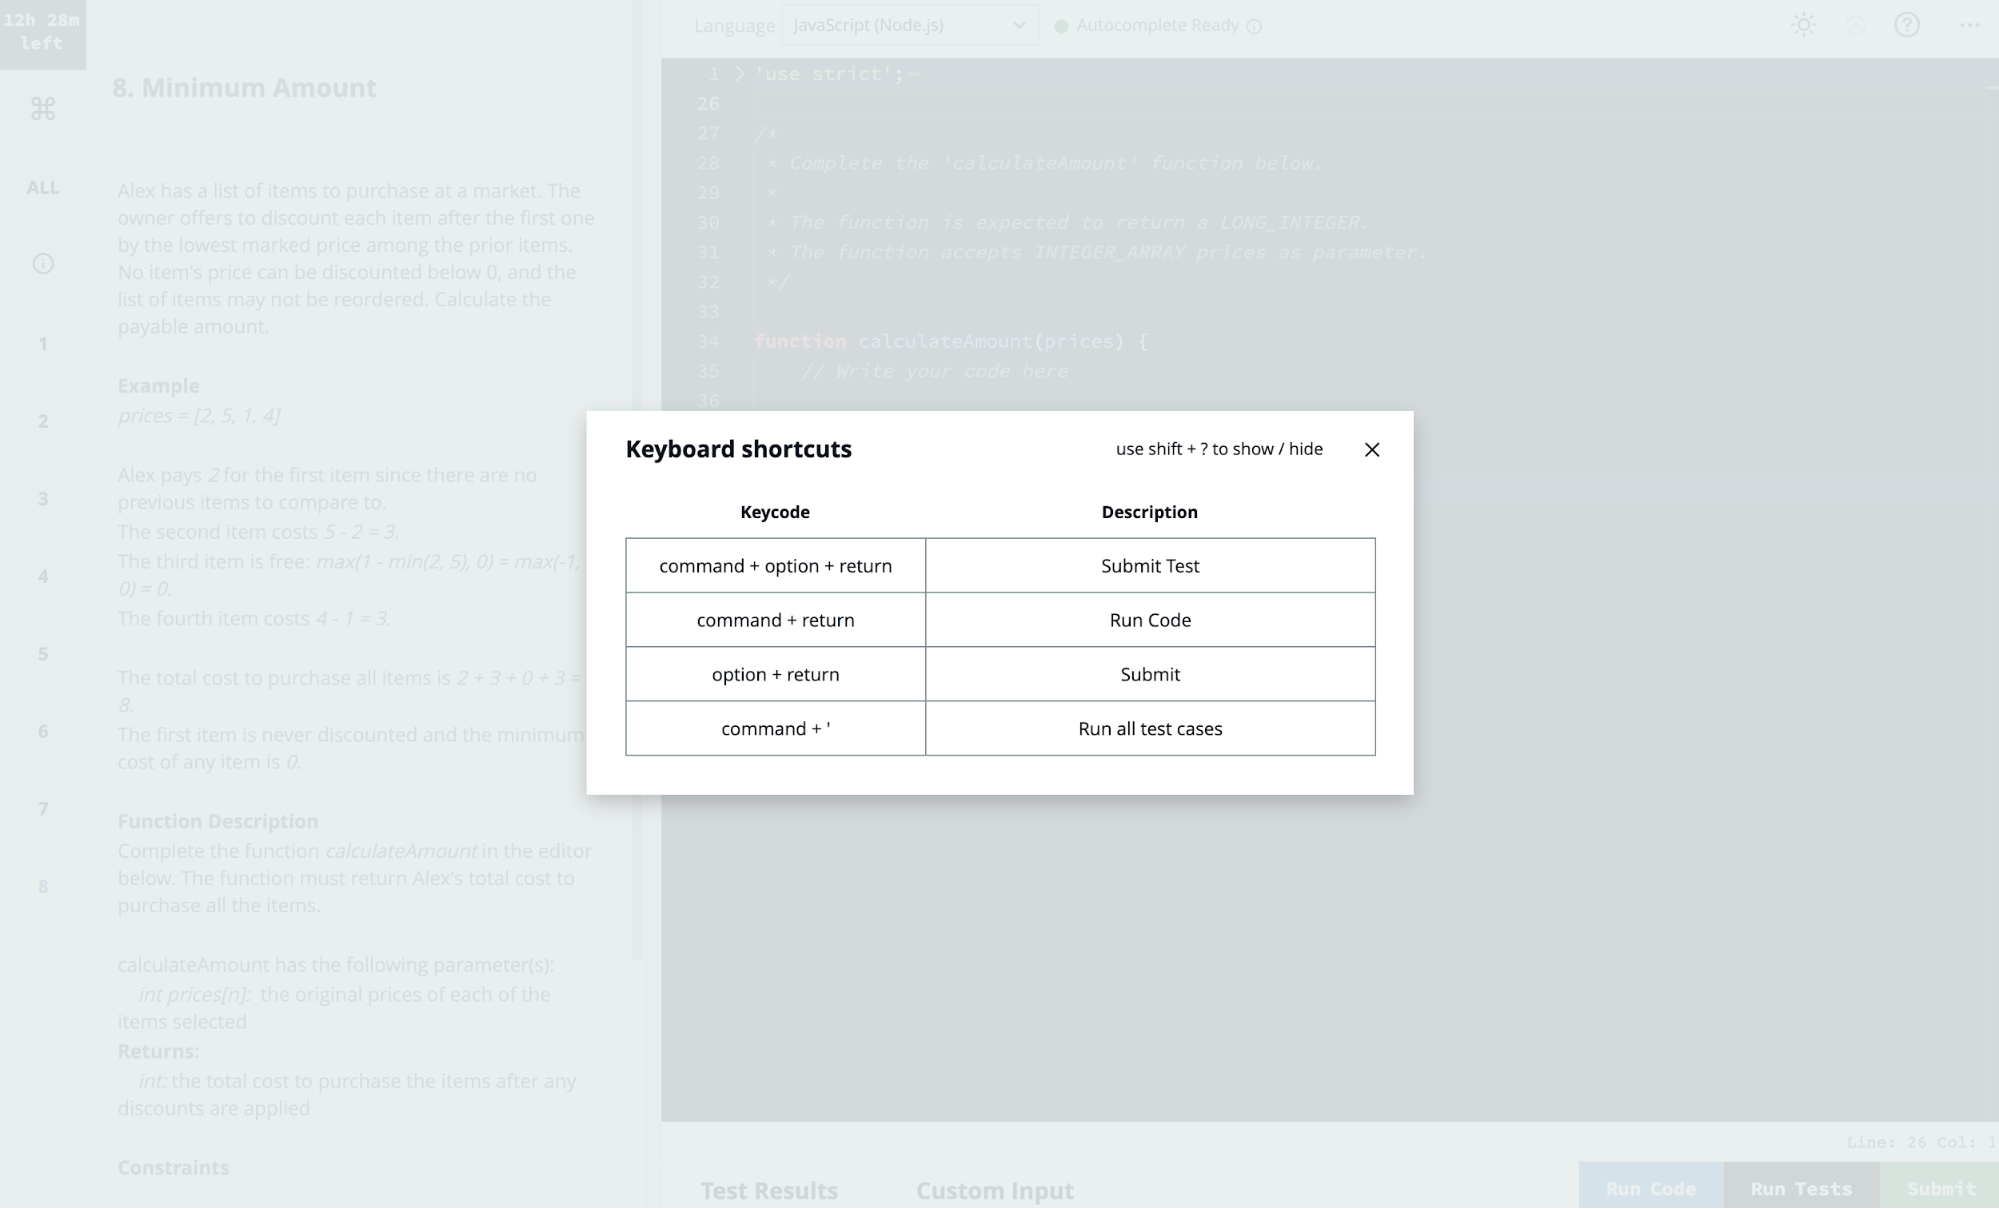Viewport: 1999px width, 1209px height.
Task: Click the time left countdown timer
Action: click(x=42, y=32)
